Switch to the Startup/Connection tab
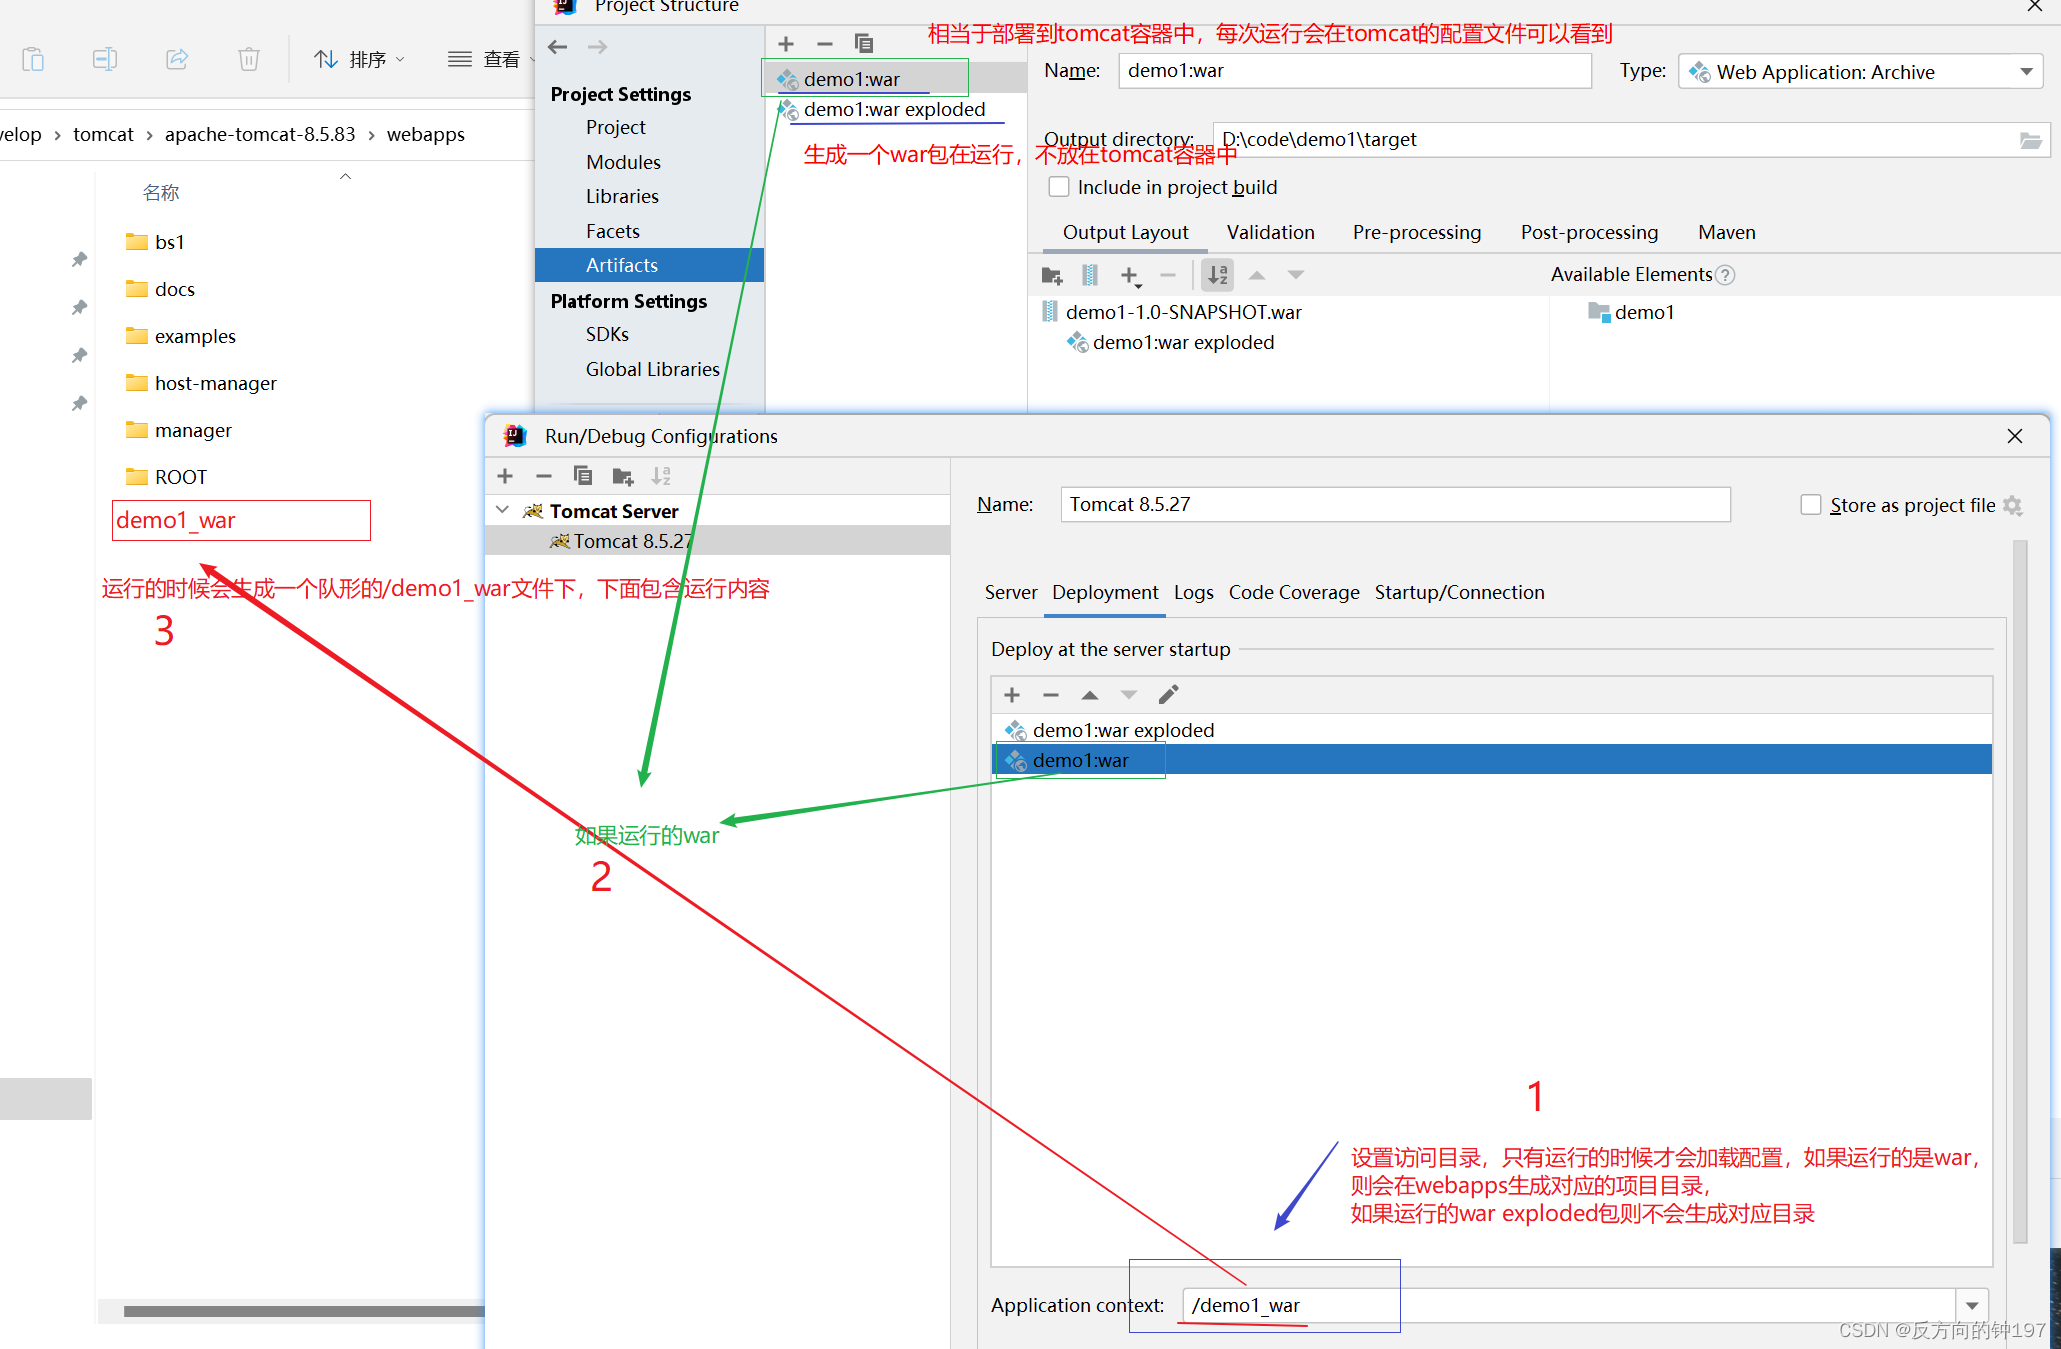Image resolution: width=2061 pixels, height=1349 pixels. pos(1459,592)
